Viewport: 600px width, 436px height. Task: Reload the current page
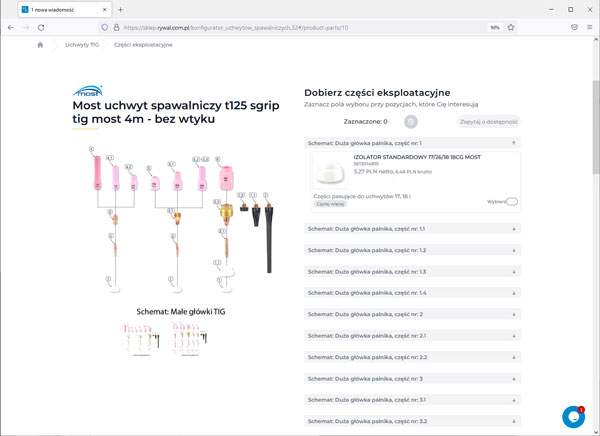(41, 28)
